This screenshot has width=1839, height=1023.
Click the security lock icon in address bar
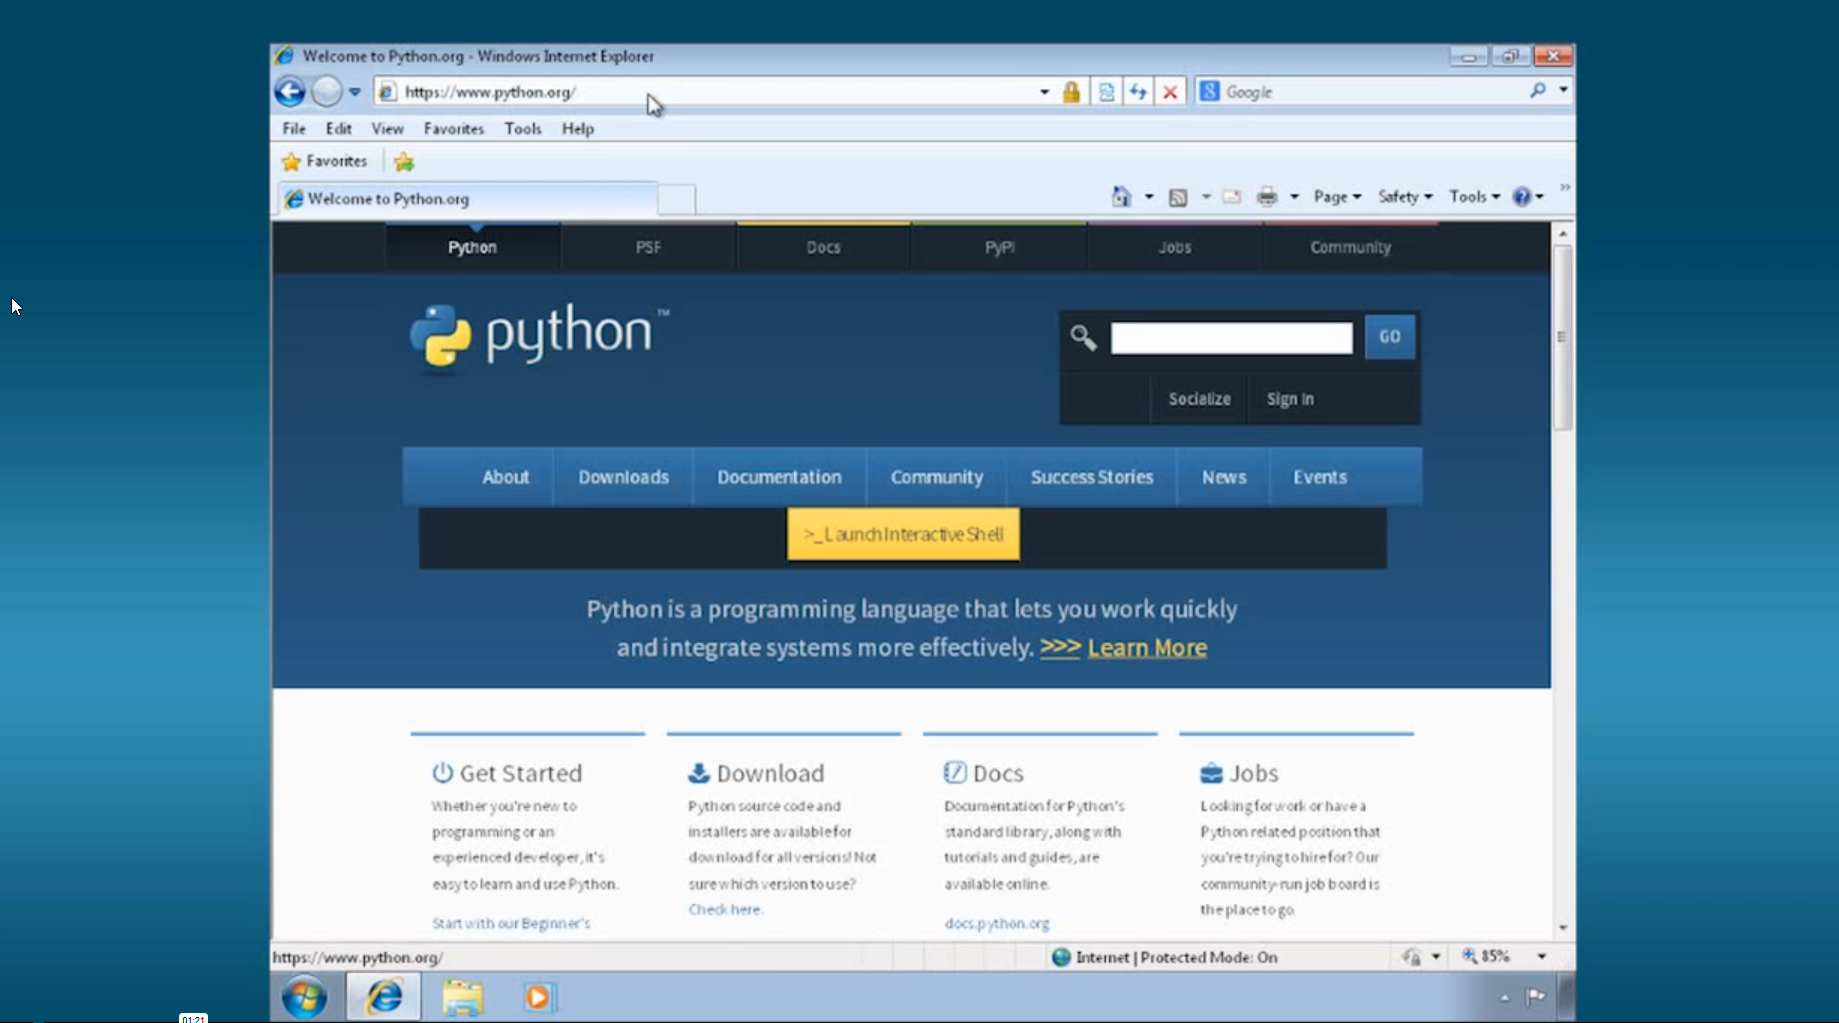point(1071,92)
